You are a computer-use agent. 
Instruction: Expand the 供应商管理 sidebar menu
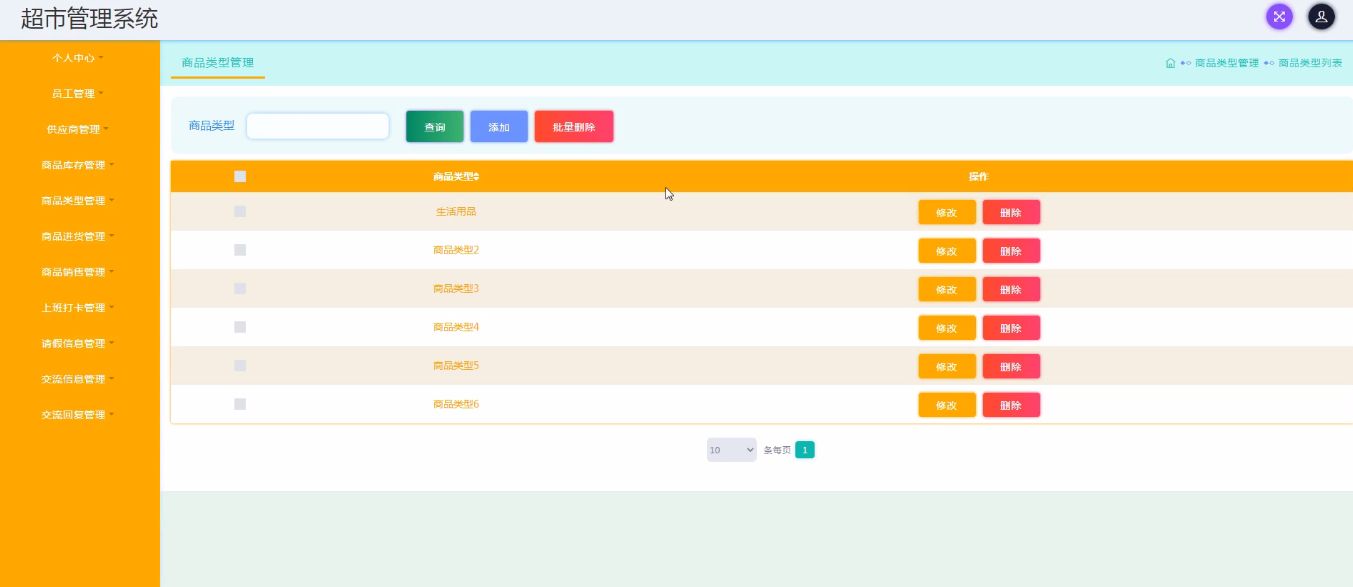(78, 129)
